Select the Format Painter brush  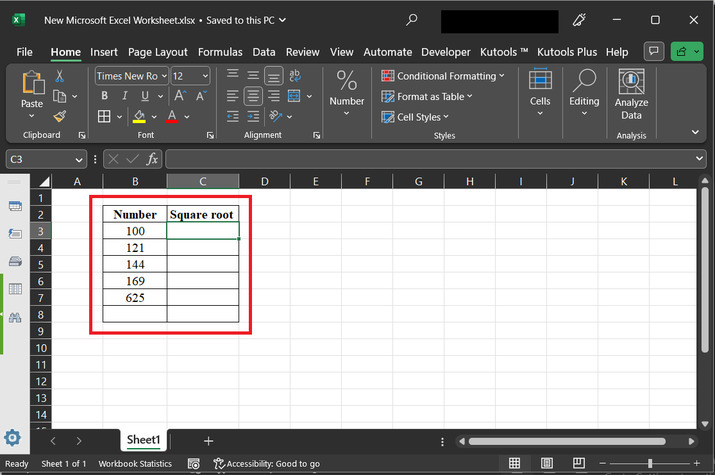point(60,116)
